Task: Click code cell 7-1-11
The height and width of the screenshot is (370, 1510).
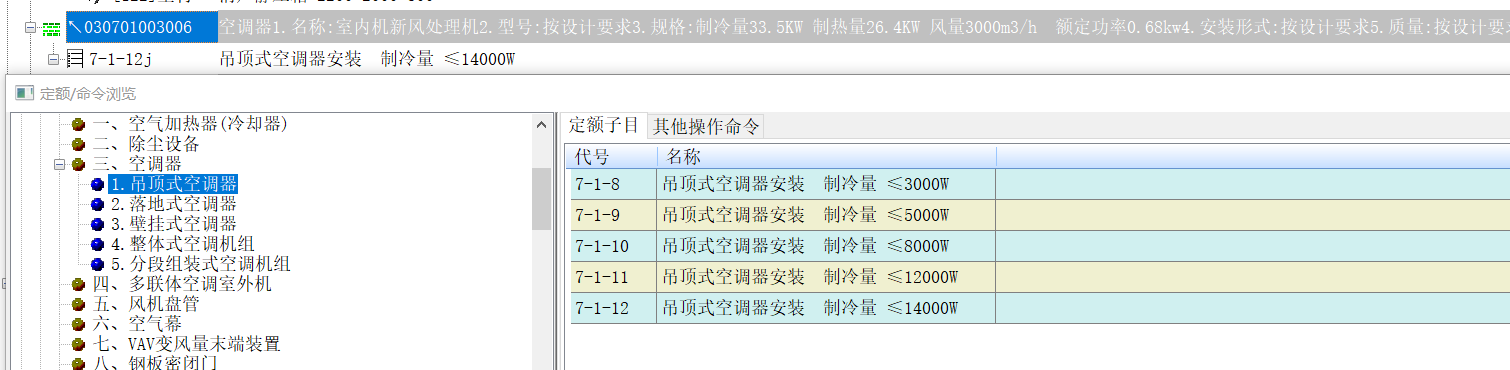Action: (612, 277)
